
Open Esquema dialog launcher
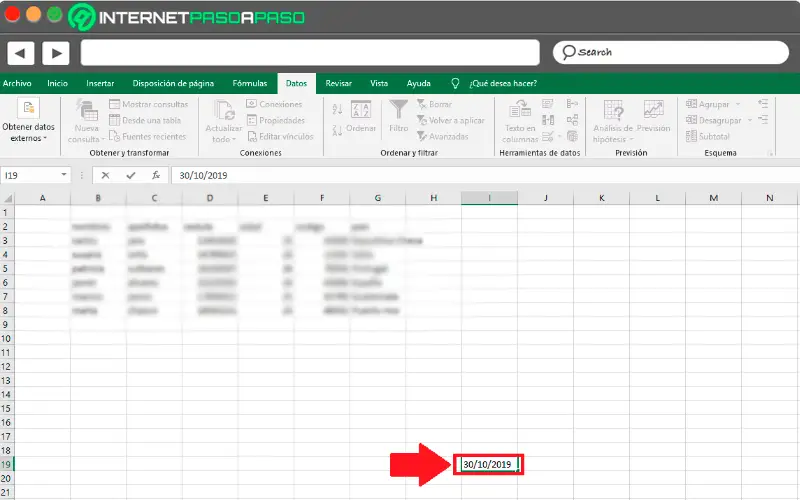[x=770, y=153]
